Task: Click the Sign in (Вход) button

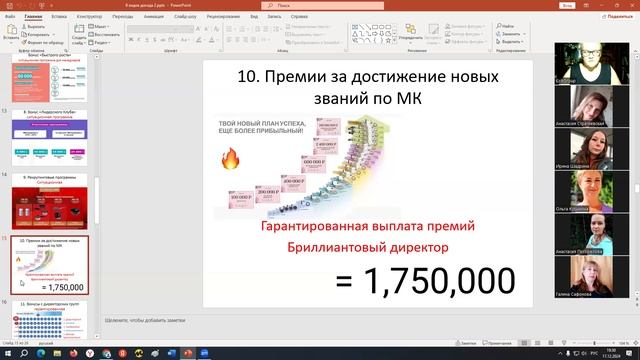Action: (x=567, y=6)
